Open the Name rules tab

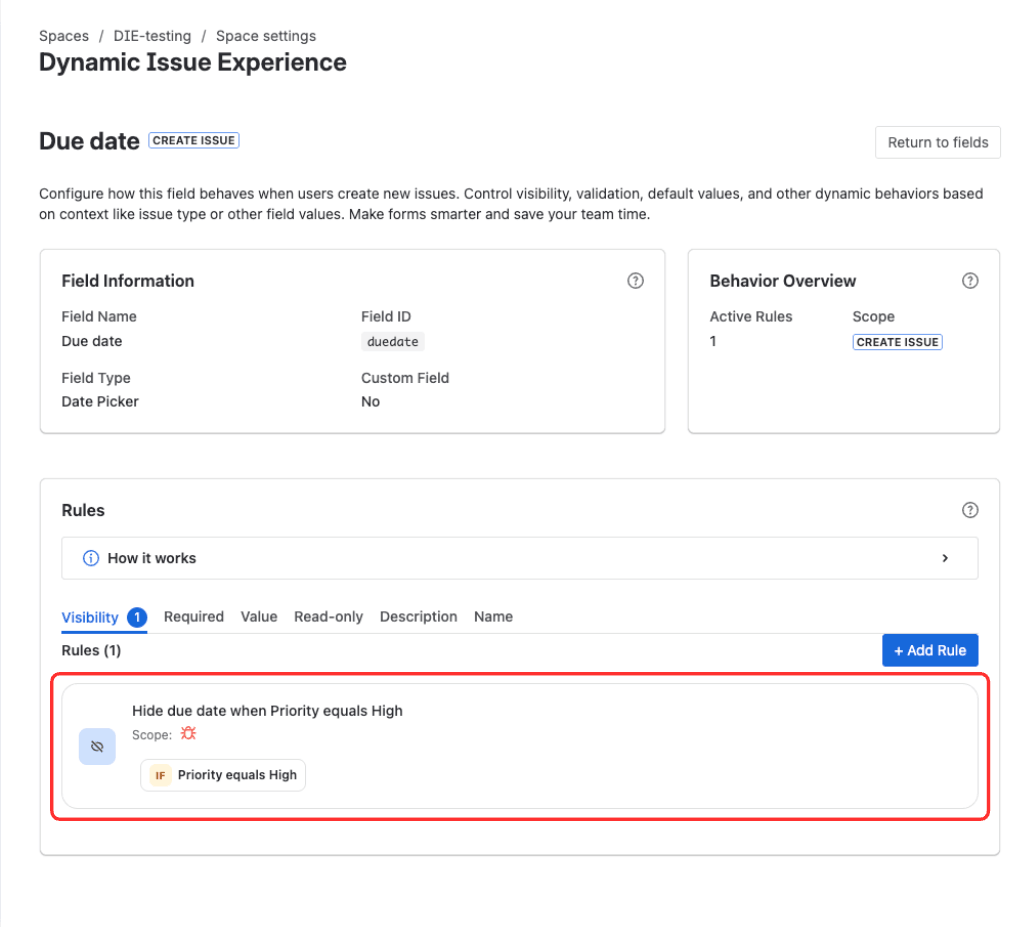point(493,617)
